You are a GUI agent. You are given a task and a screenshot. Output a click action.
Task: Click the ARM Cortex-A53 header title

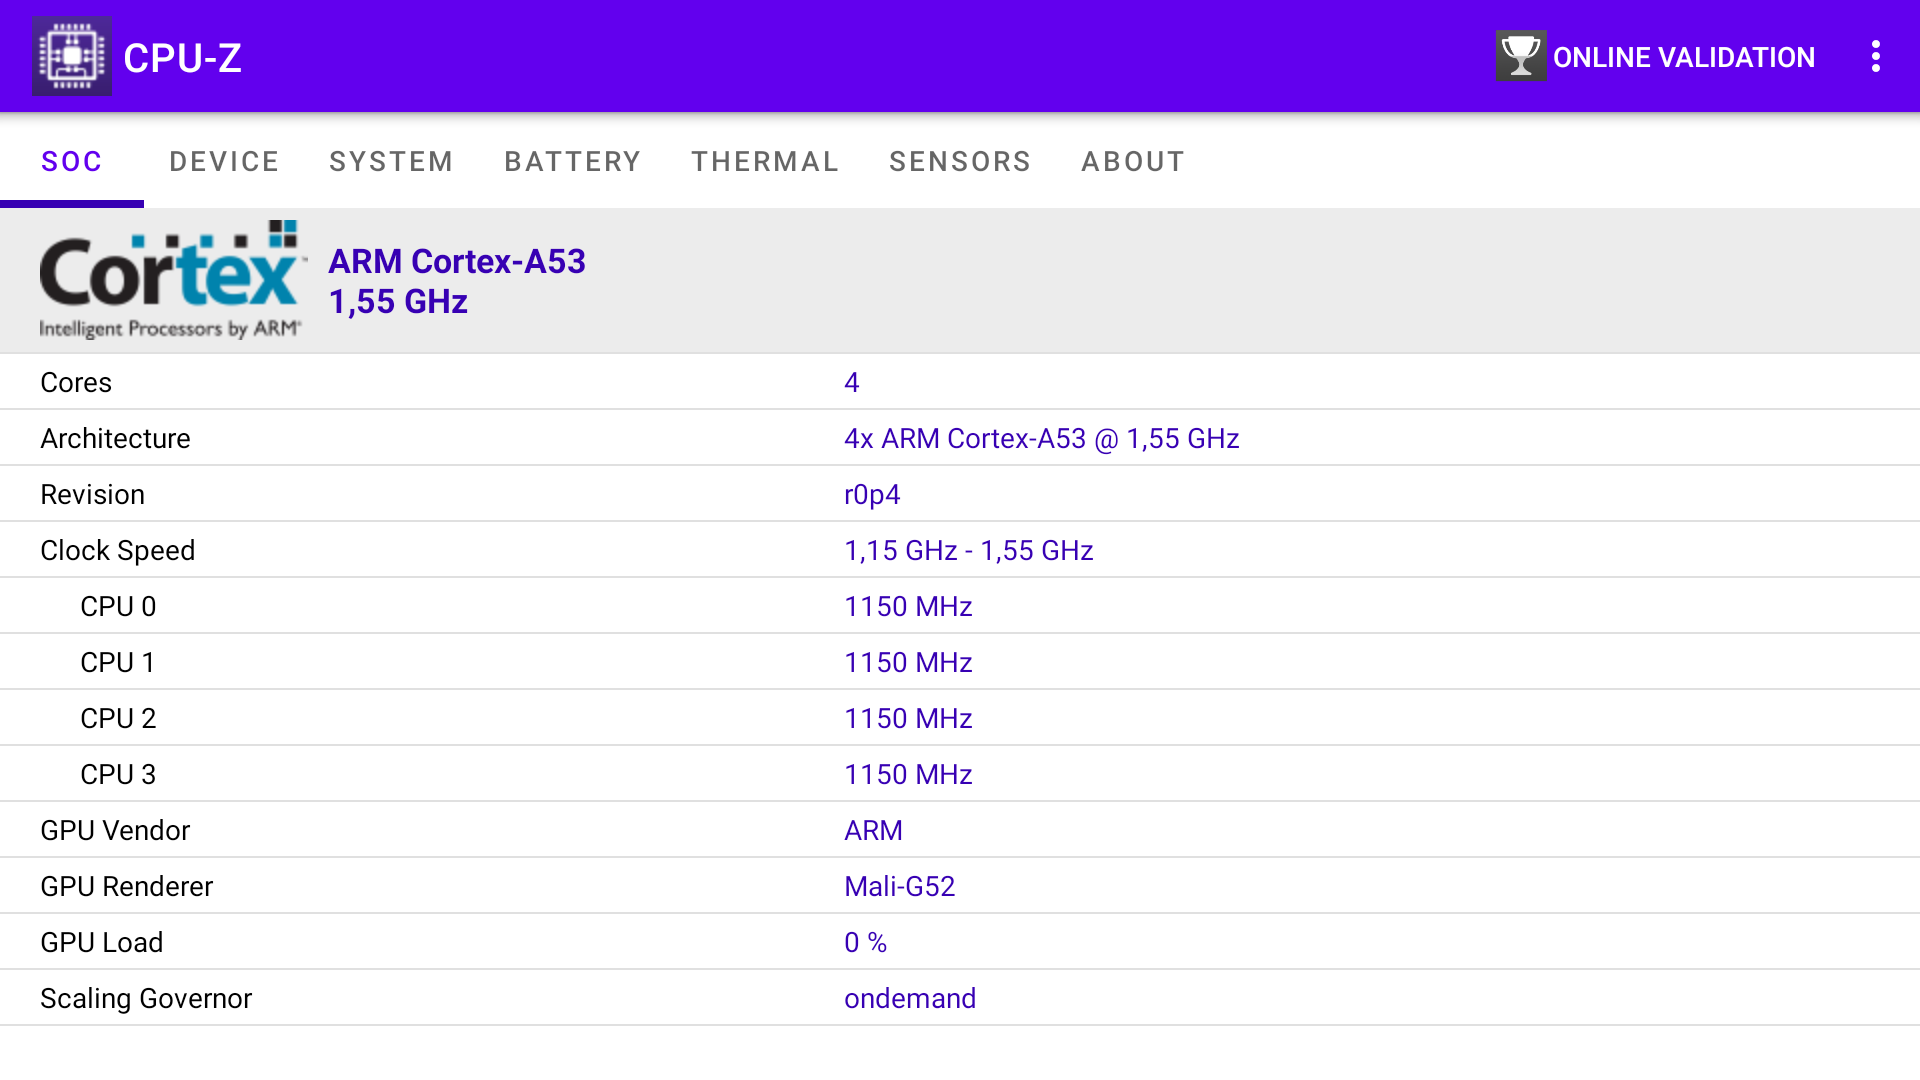457,261
